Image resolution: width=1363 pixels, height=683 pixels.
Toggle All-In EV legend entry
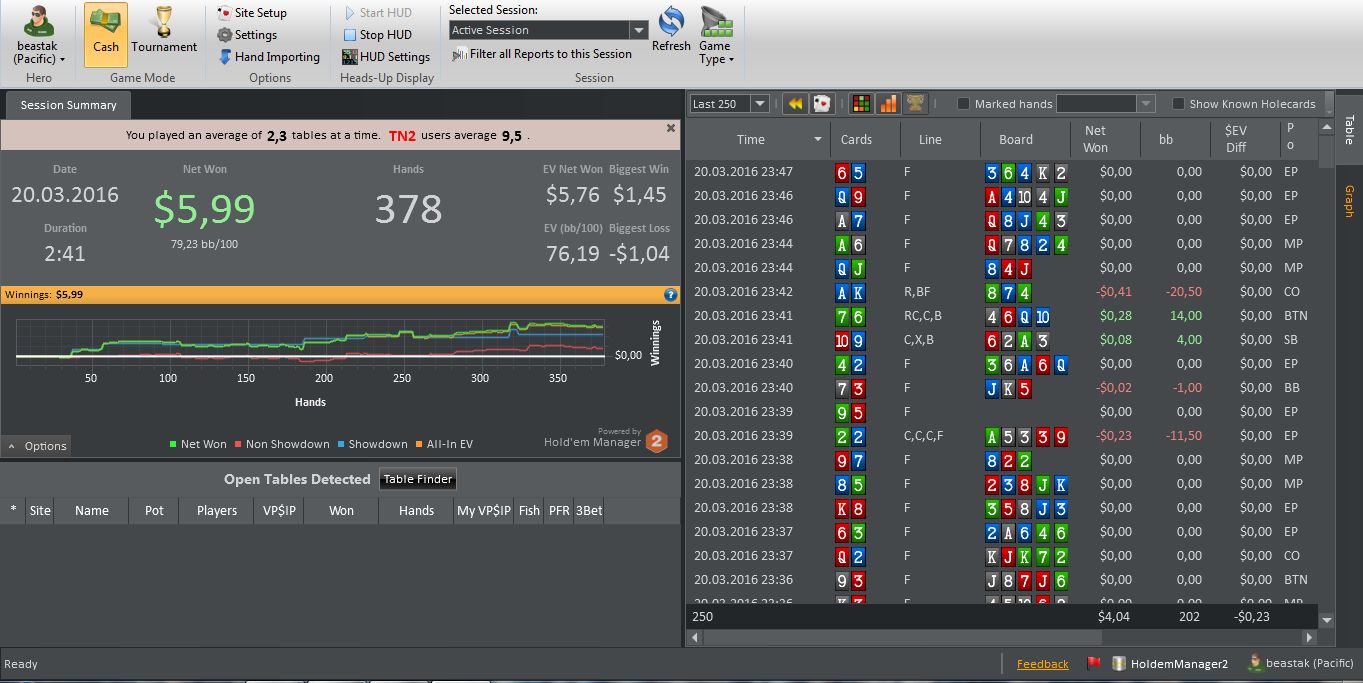click(x=444, y=444)
